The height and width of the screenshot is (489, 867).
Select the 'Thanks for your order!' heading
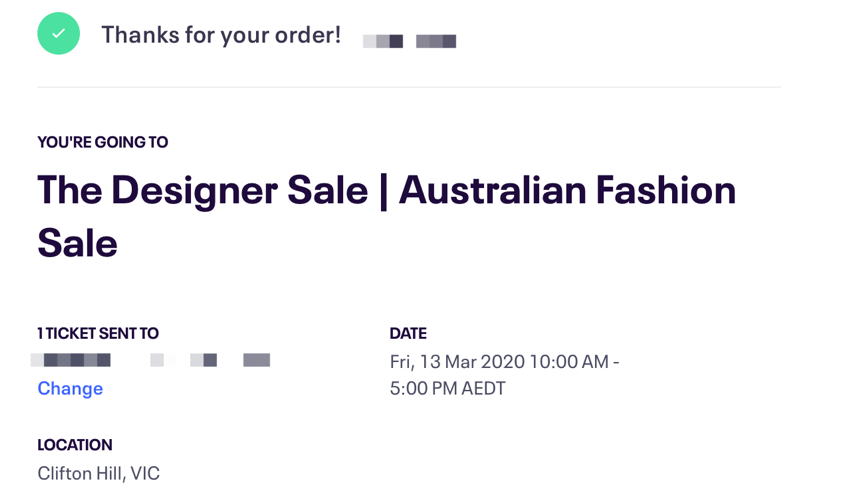tap(221, 35)
